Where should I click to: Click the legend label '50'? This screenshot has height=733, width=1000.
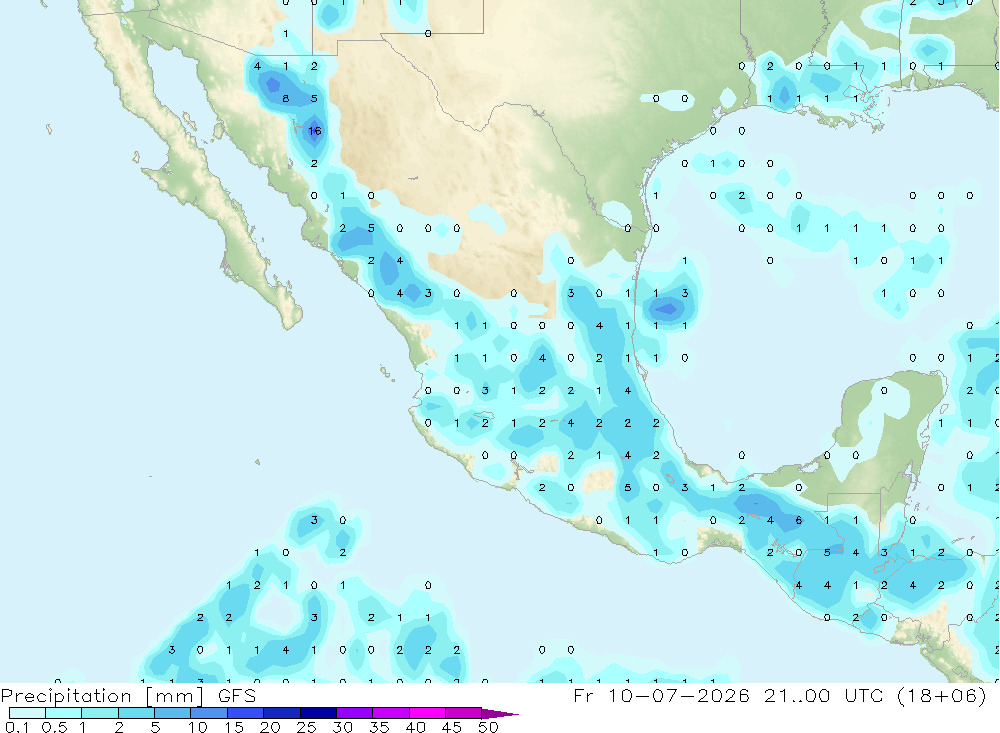click(488, 727)
